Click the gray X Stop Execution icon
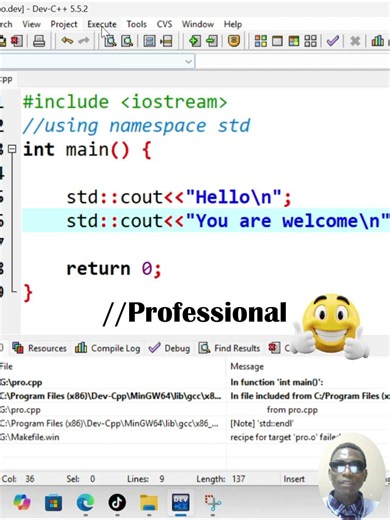Viewport: 390px width, 520px height. [x=355, y=41]
